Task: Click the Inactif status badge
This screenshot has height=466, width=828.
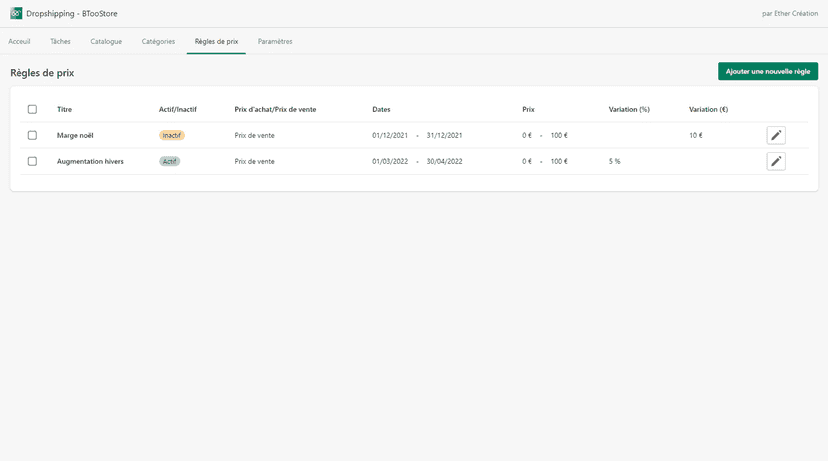Action: 172,135
